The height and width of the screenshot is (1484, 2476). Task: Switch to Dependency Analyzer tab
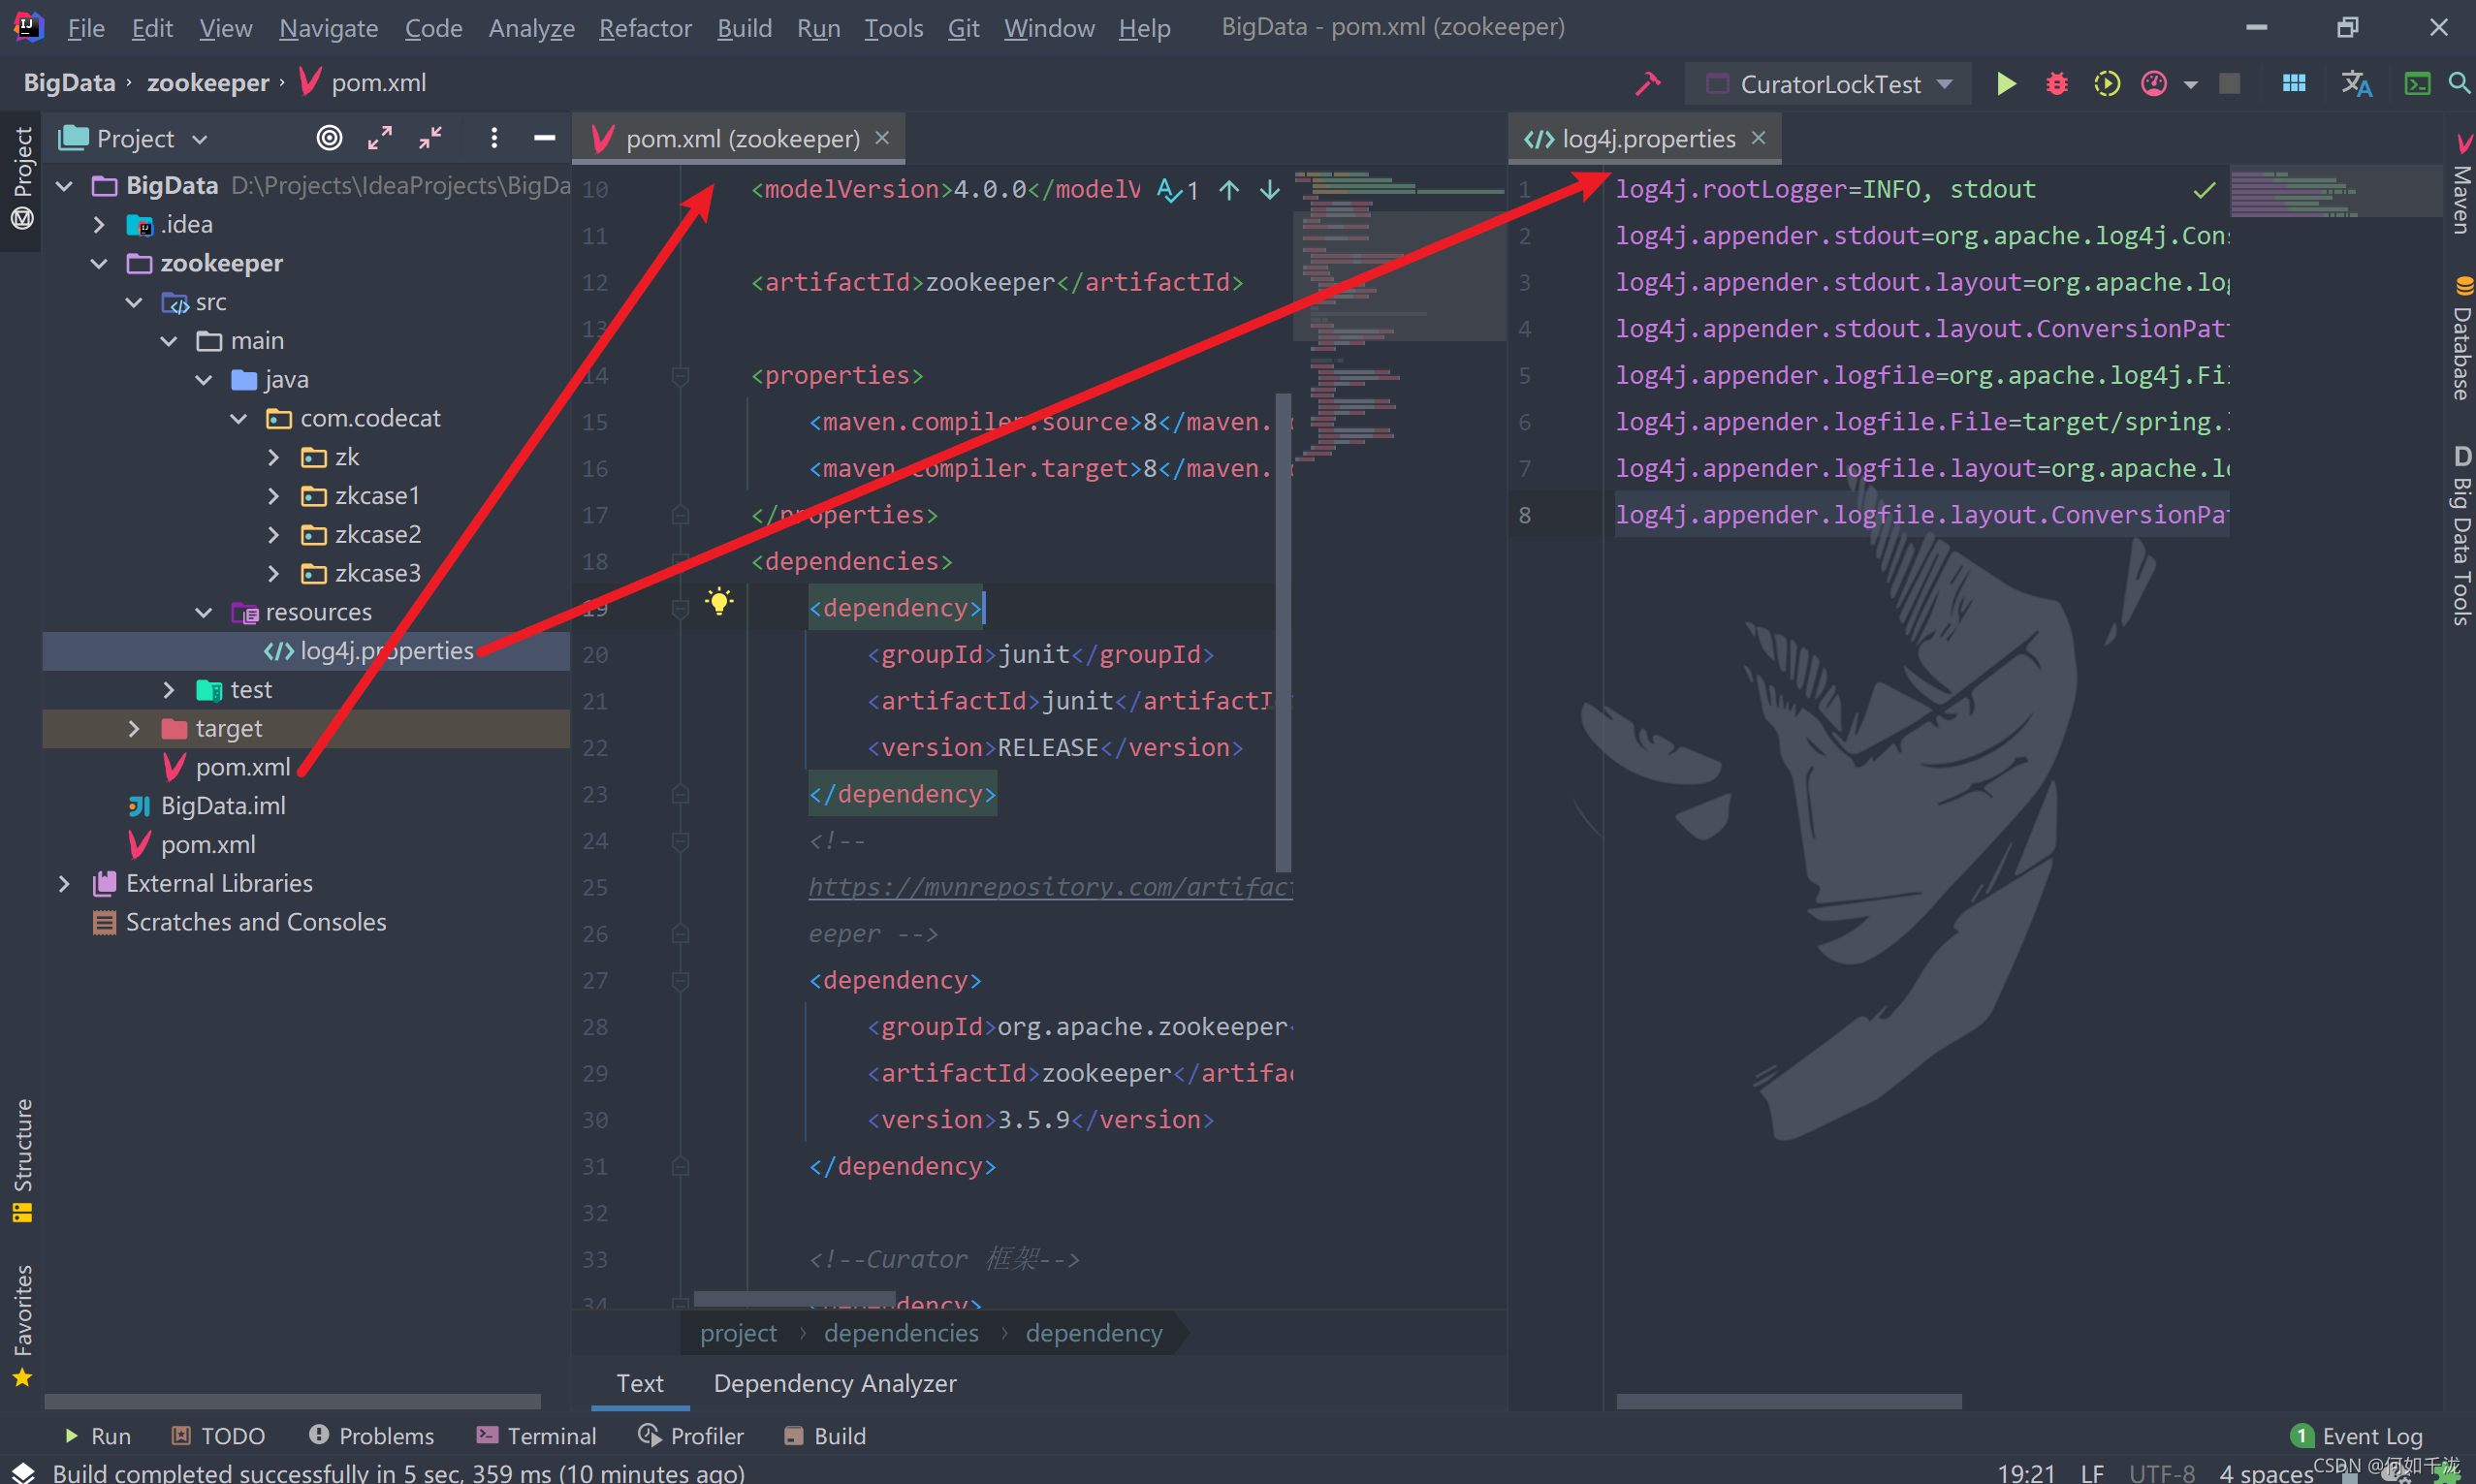tap(834, 1383)
